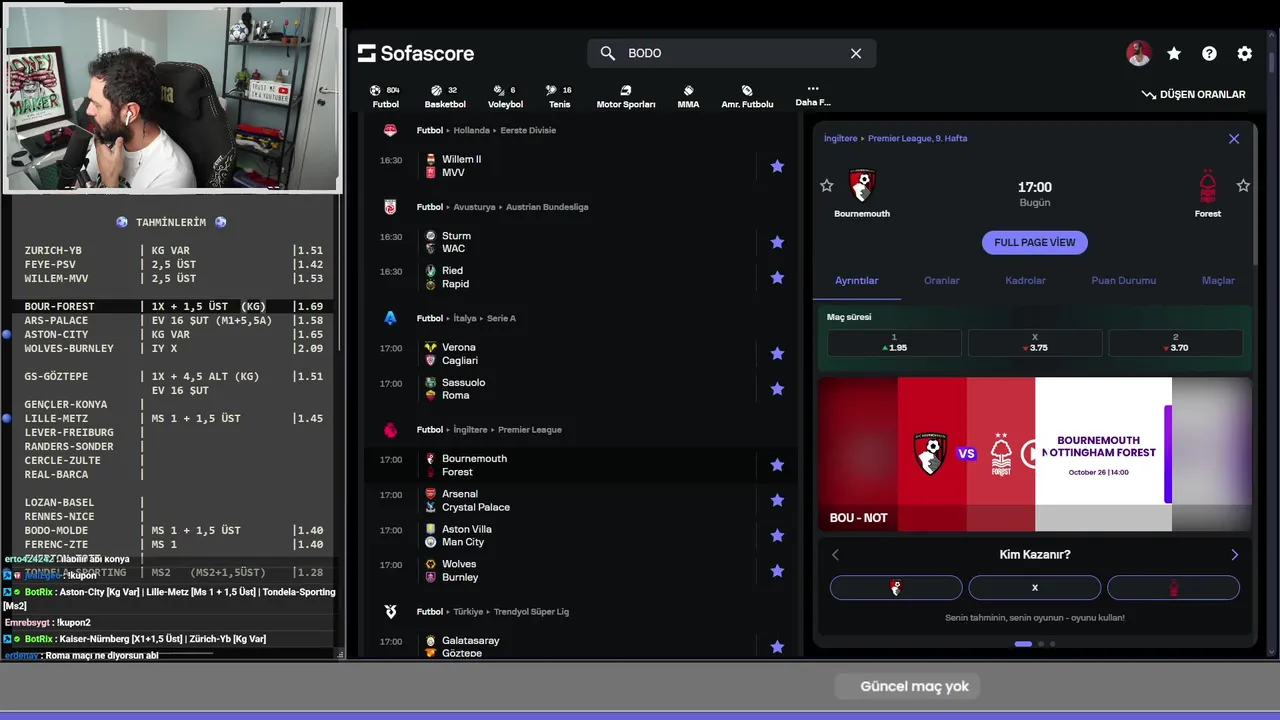Favorite the Forest team star

1243,185
